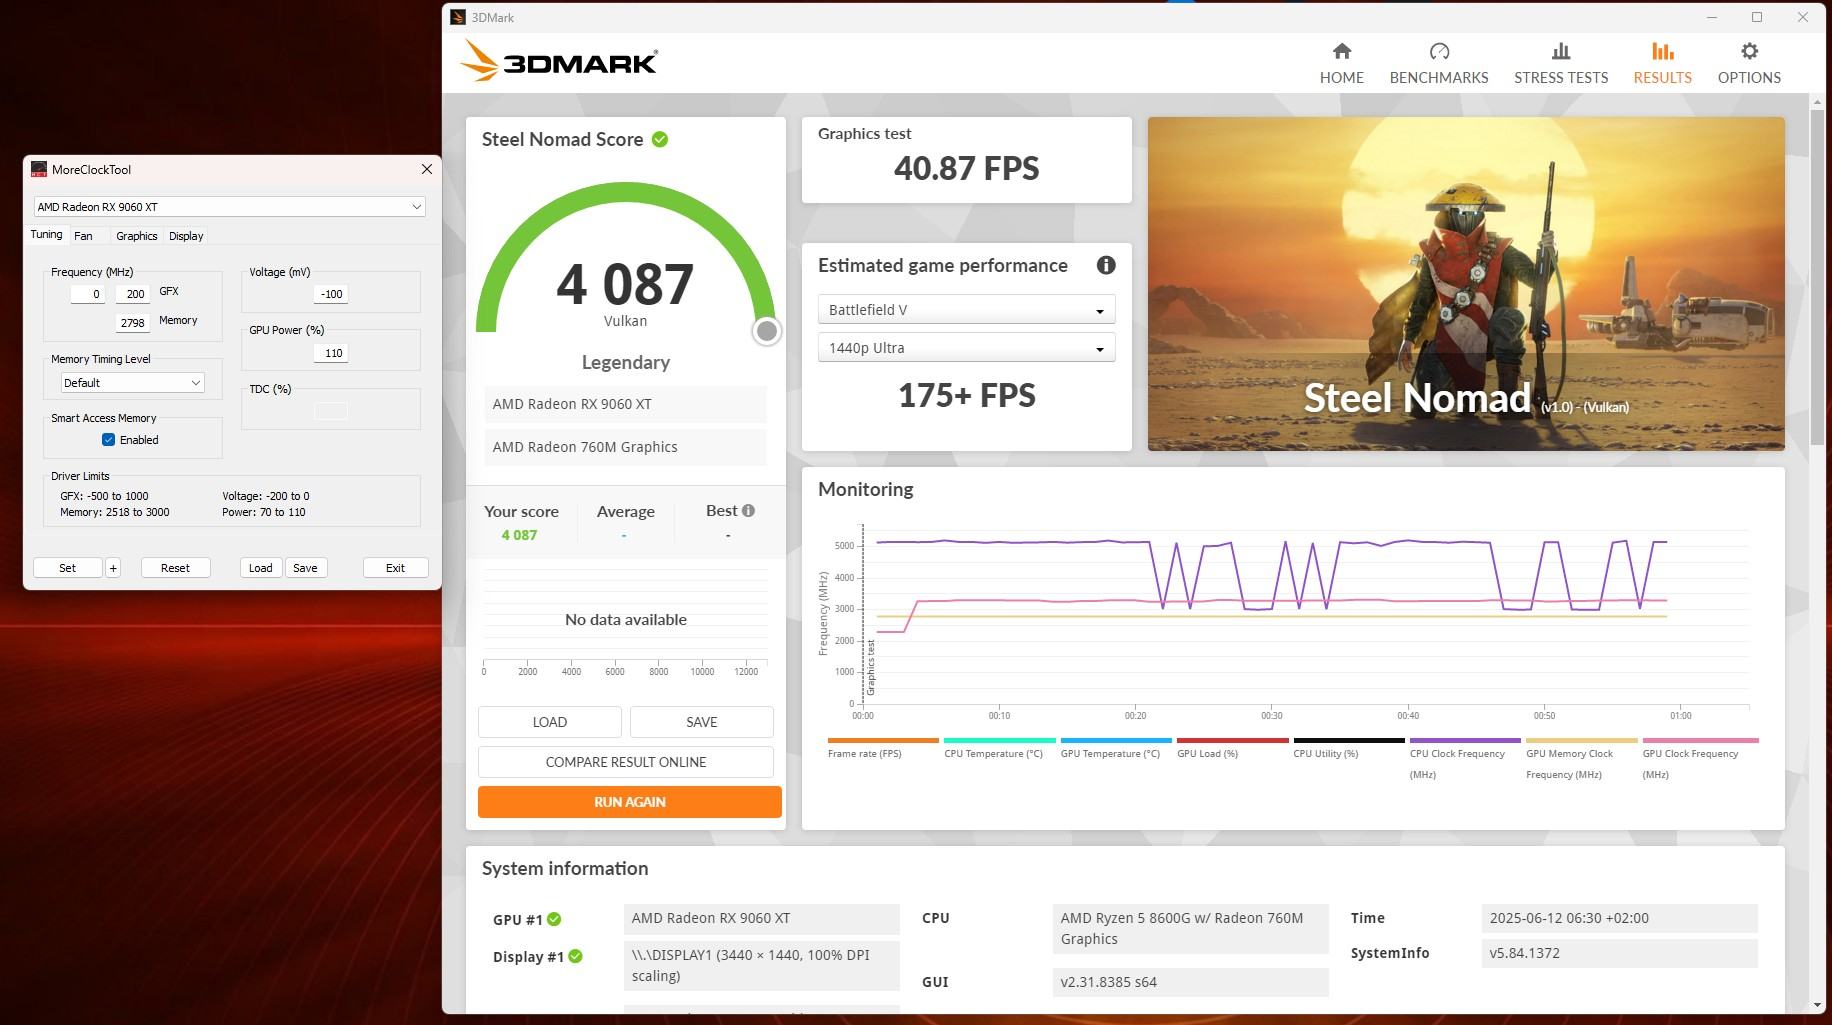Open Results bar chart icon
Viewport: 1832px width, 1025px height.
tap(1662, 51)
